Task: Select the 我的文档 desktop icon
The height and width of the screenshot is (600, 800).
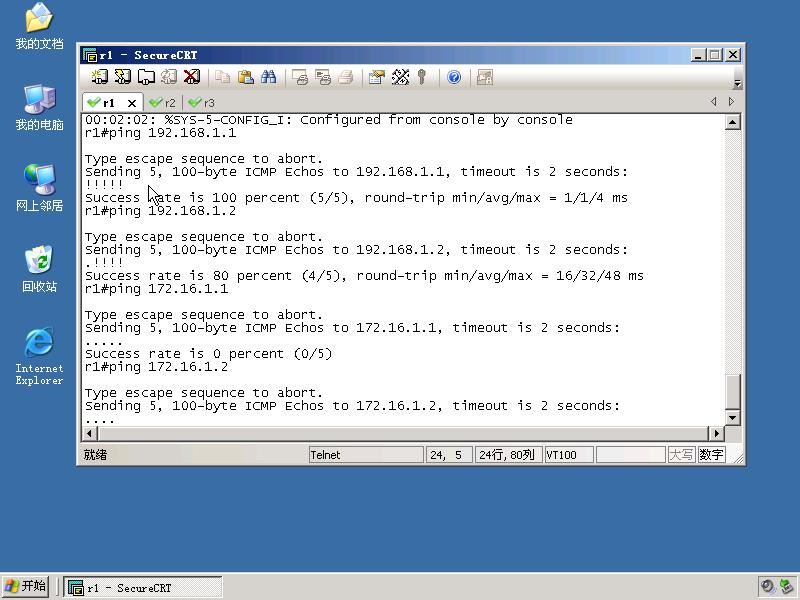Action: 39,27
